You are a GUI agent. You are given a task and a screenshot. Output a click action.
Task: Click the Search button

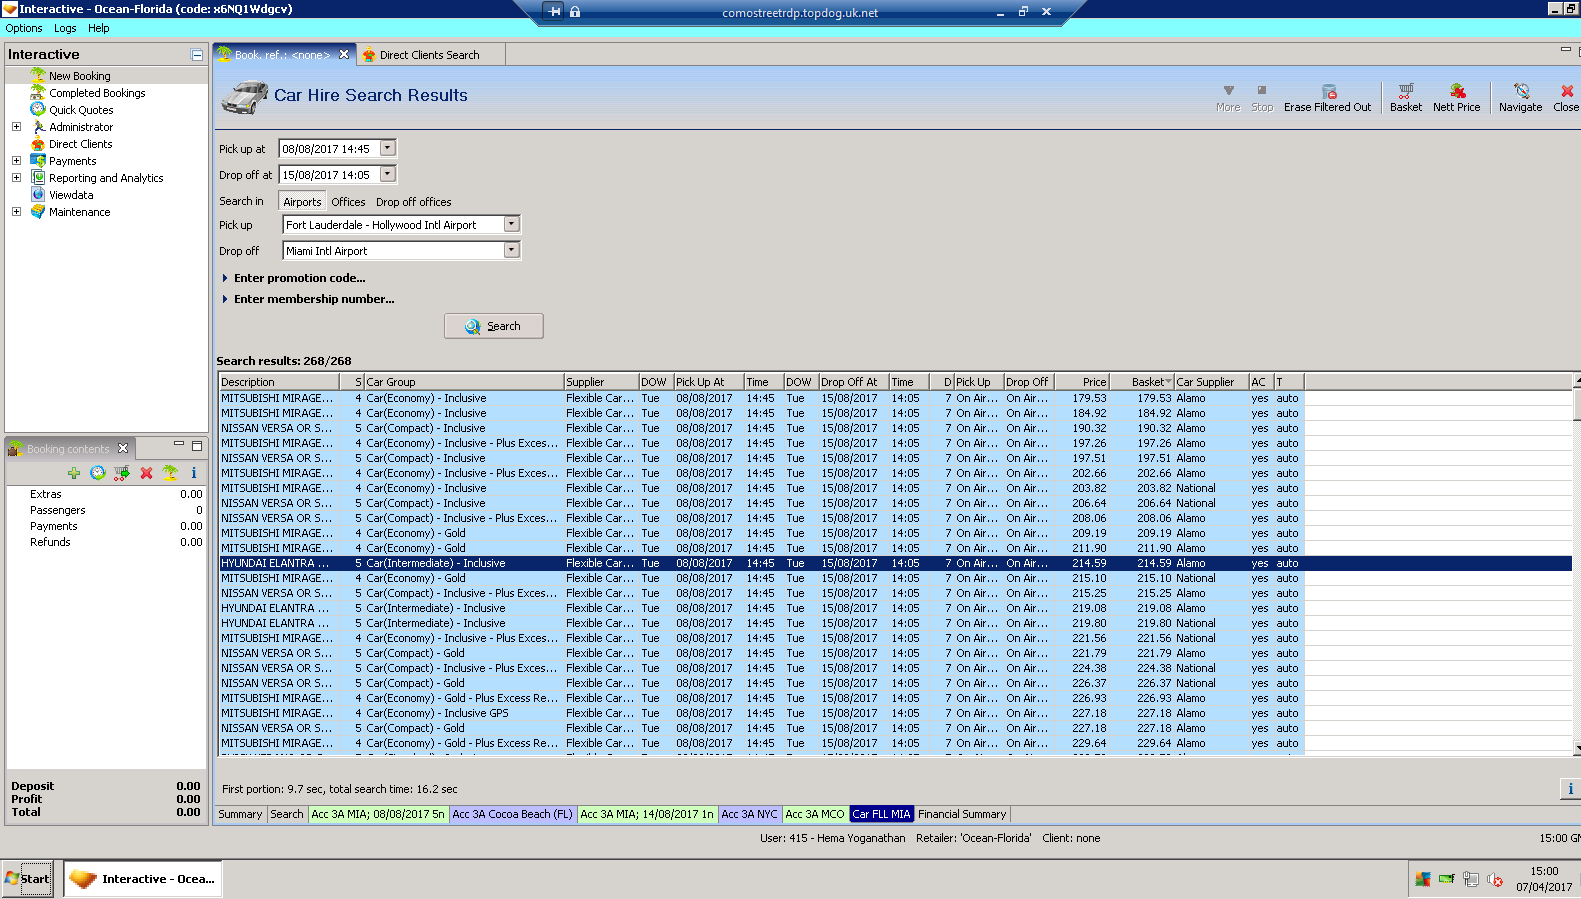click(x=494, y=326)
